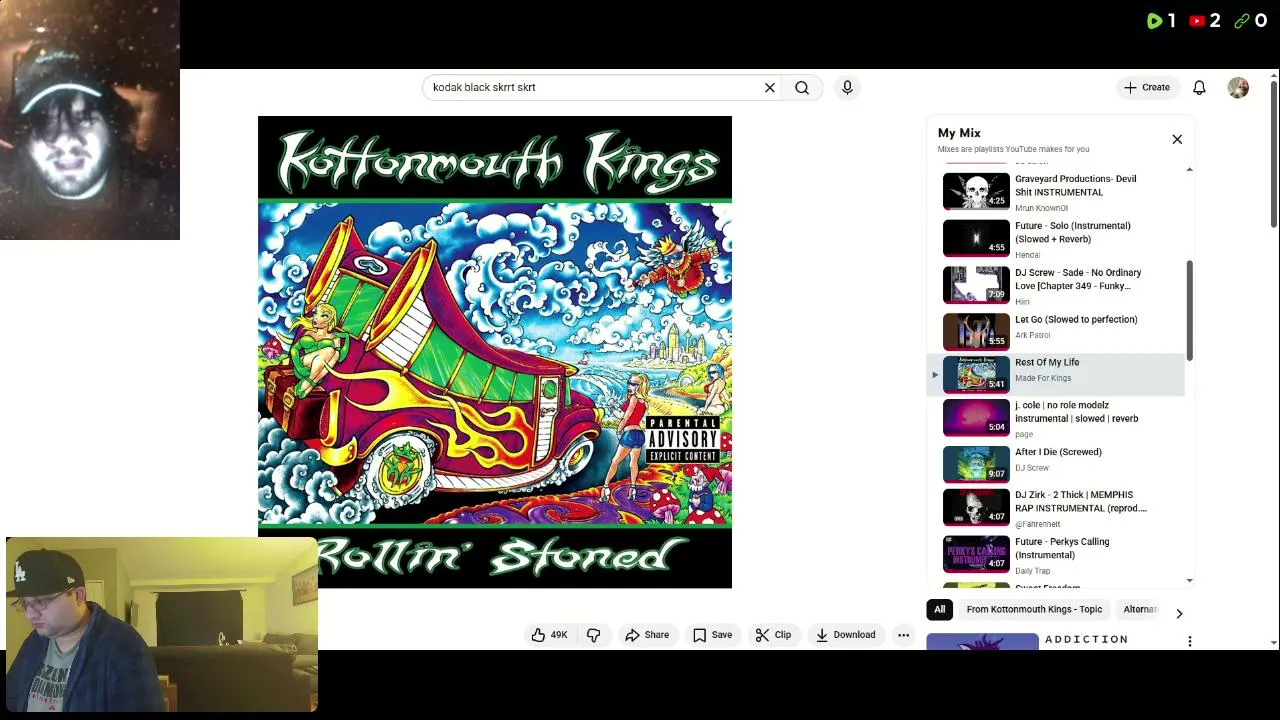Open the ADDICTION recommended video thumbnail
This screenshot has height=720, width=1280.
(982, 642)
